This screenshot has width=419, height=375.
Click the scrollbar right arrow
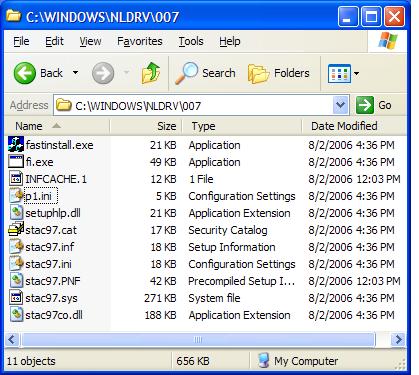[398, 340]
